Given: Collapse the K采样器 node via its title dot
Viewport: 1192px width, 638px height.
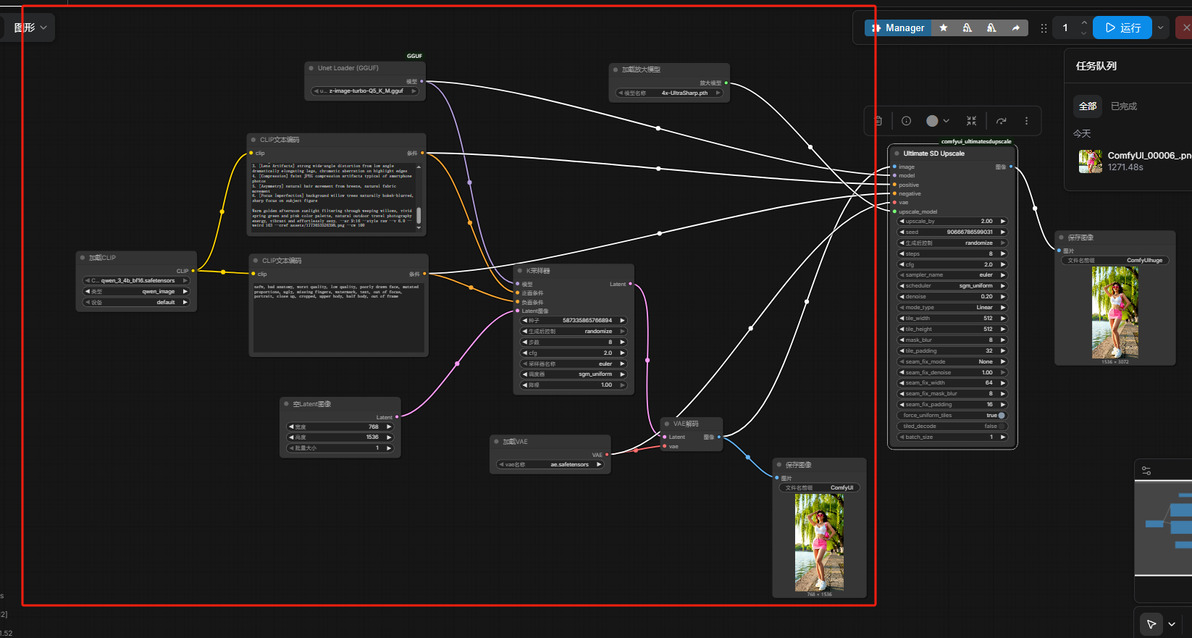Looking at the screenshot, I should pyautogui.click(x=520, y=271).
